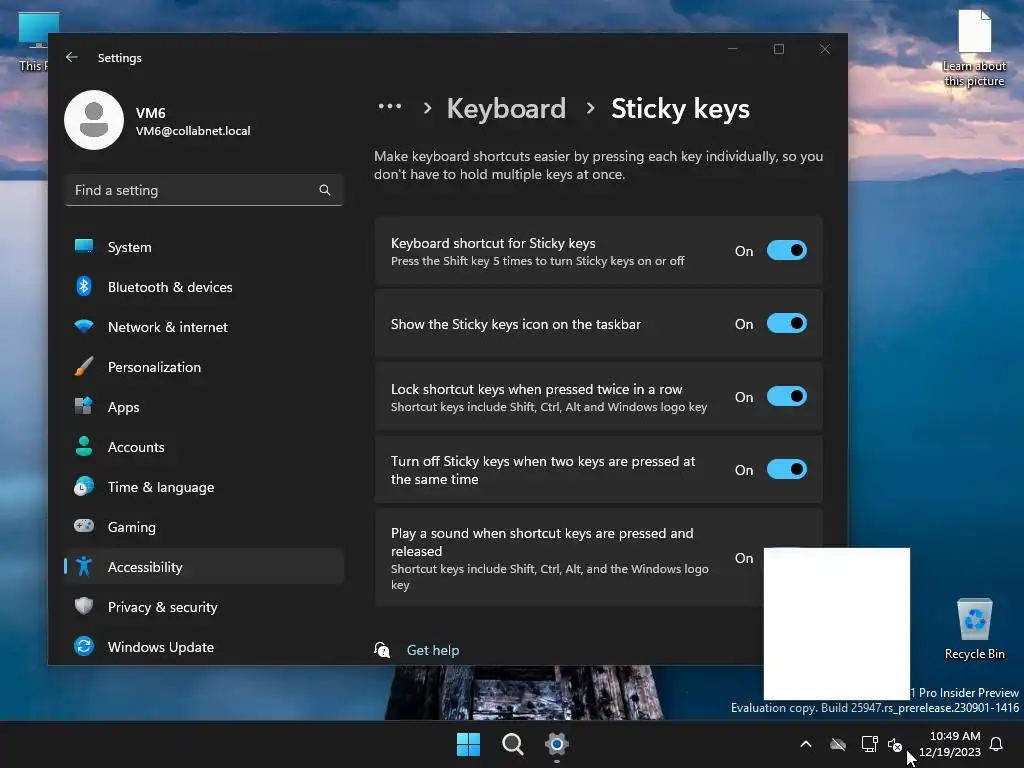Click the Time & language clock icon
Viewport: 1024px width, 768px height.
pos(84,487)
